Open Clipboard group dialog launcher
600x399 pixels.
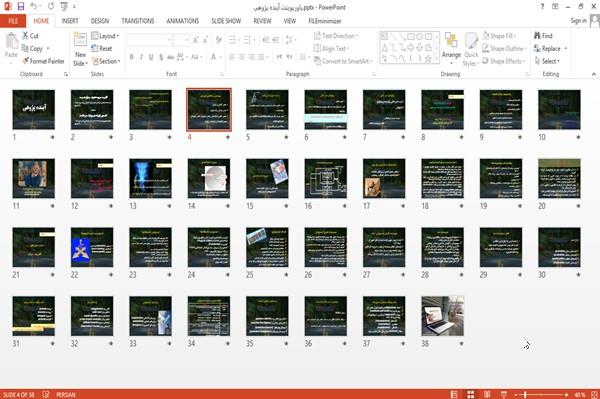[x=66, y=74]
